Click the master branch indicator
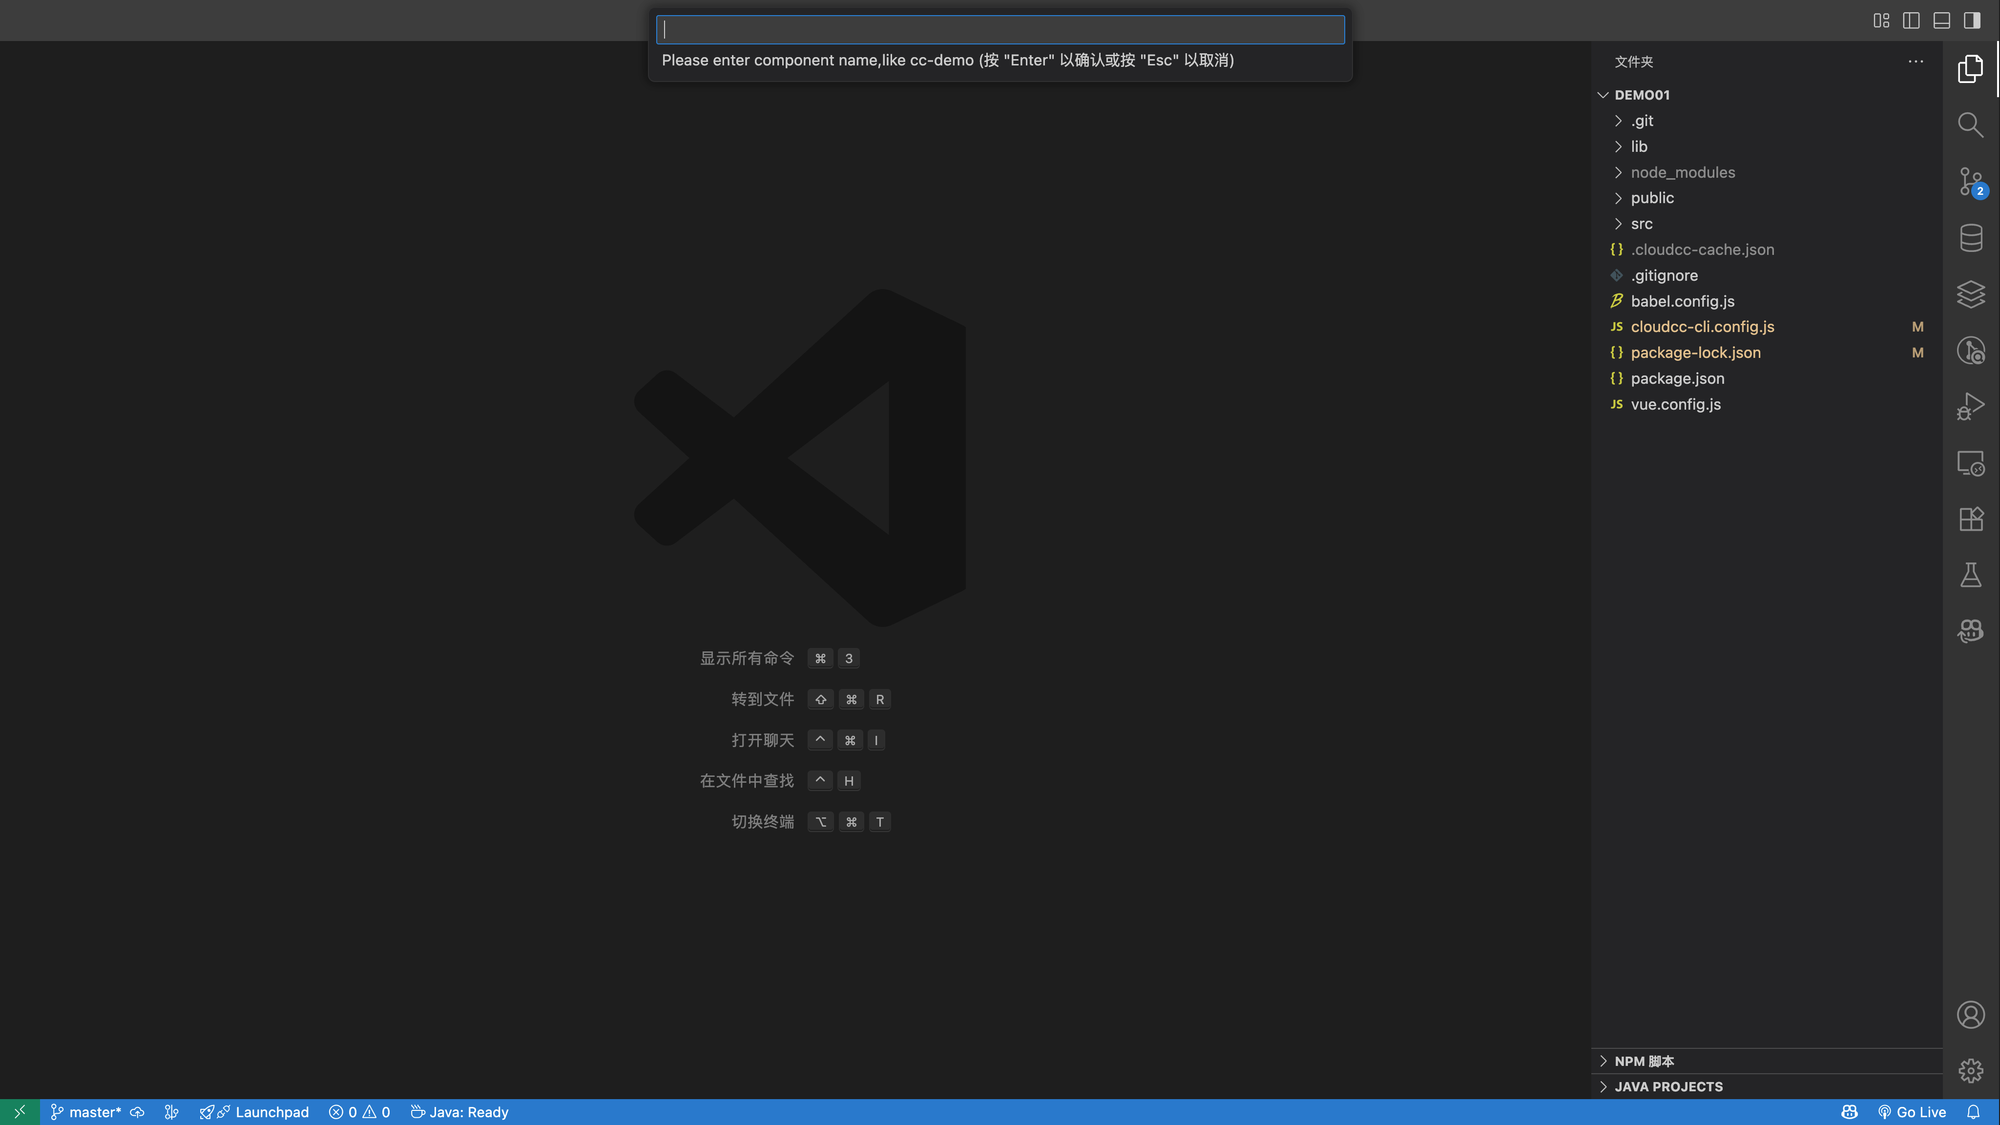The image size is (2000, 1125). click(x=86, y=1112)
